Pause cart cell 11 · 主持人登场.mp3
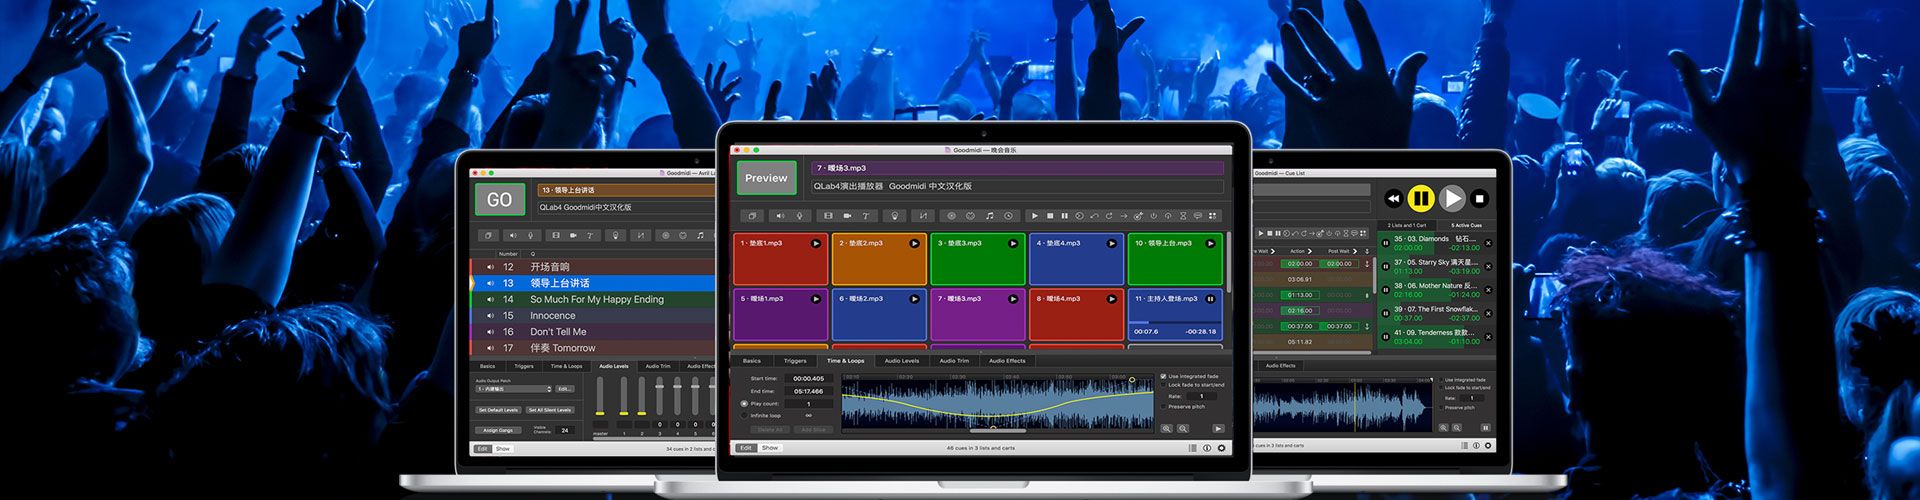 [1210, 299]
